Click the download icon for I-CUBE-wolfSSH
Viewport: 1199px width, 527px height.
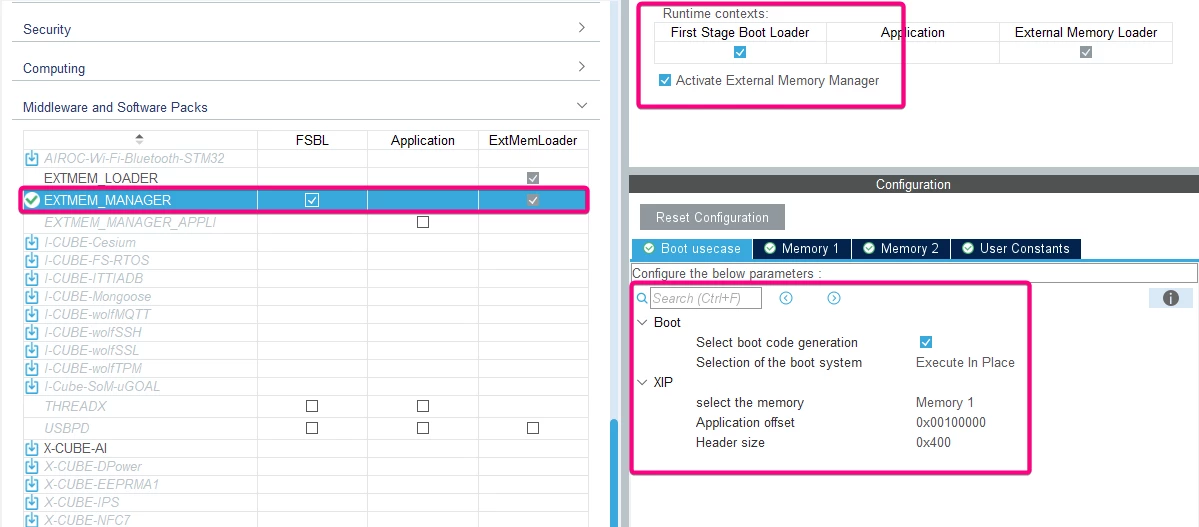[x=32, y=332]
